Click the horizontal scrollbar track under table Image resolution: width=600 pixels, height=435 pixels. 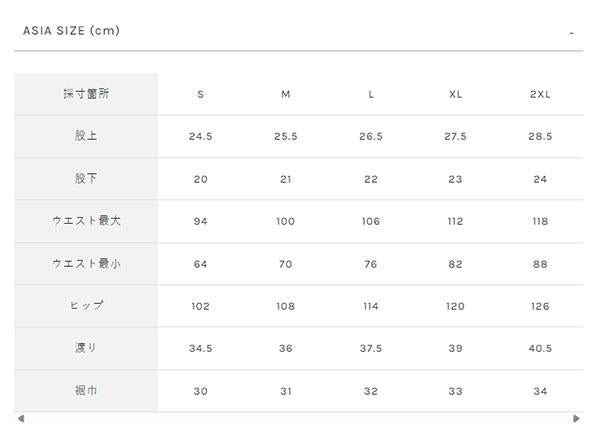(300, 418)
